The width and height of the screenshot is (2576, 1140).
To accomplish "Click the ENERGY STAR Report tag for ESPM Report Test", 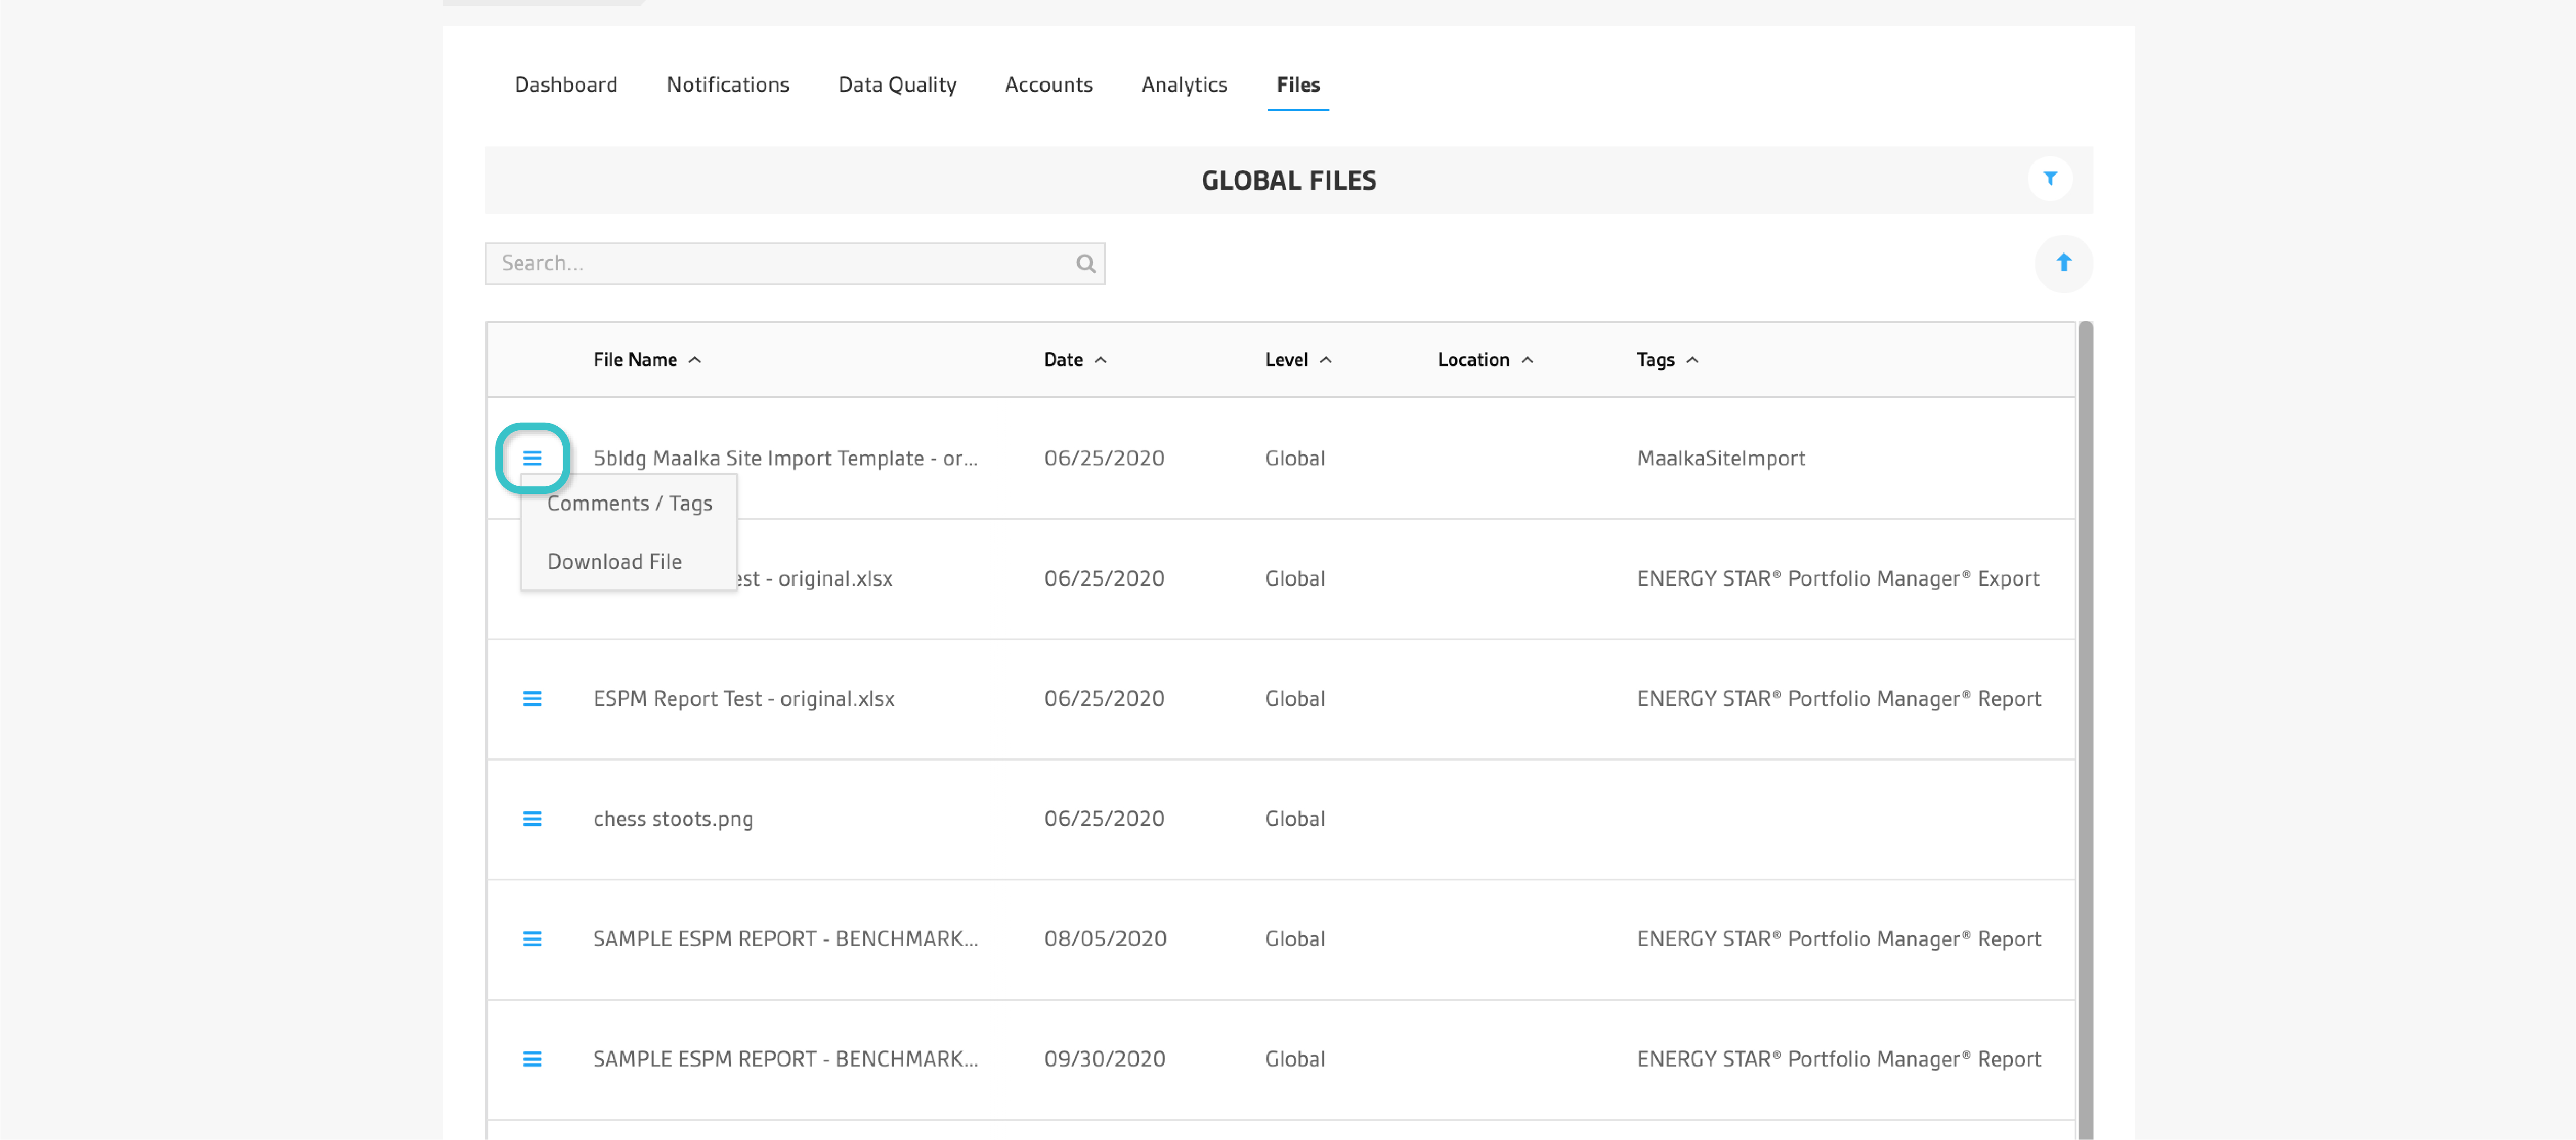I will click(1839, 699).
